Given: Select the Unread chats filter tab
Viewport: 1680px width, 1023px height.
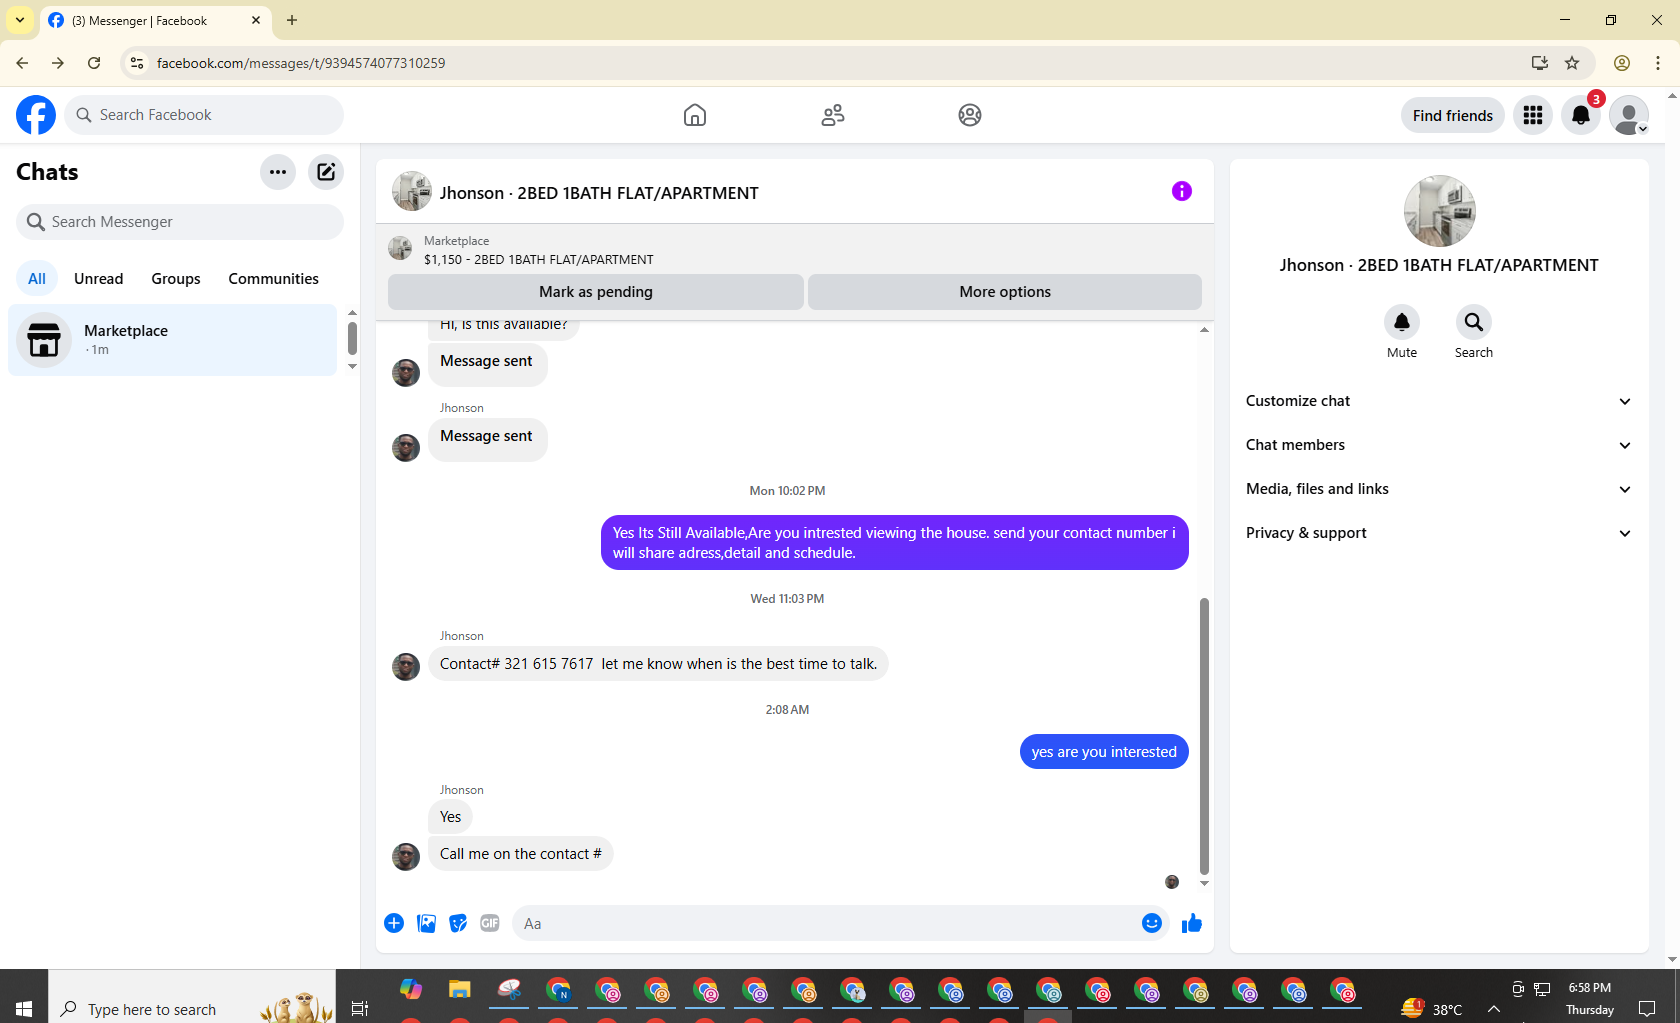Looking at the screenshot, I should coord(99,279).
